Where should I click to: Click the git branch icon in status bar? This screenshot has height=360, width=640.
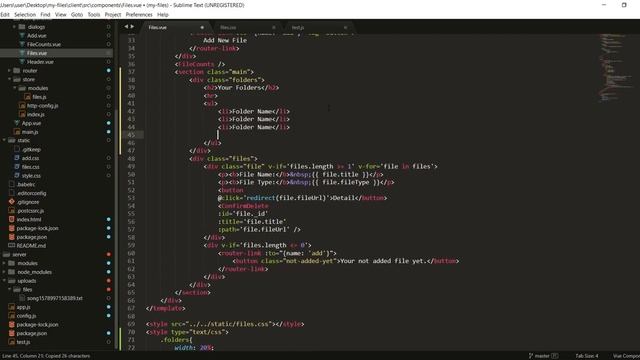[x=531, y=356]
